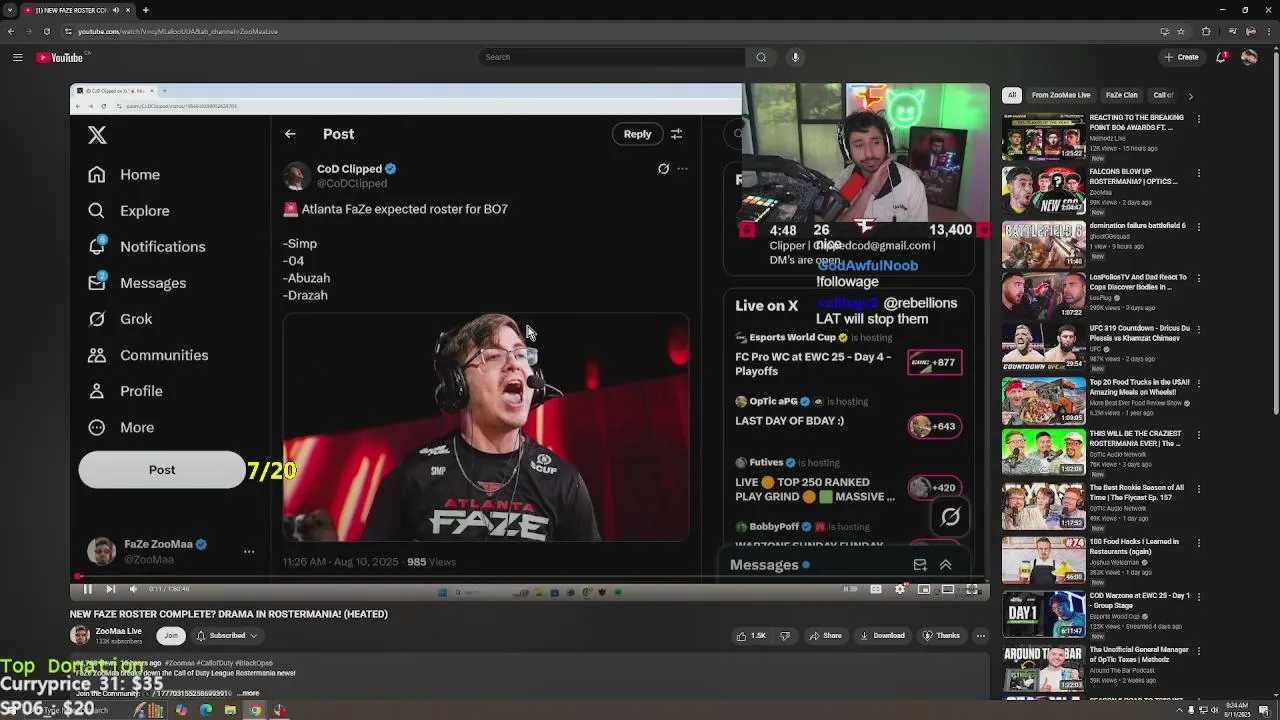Go forward in the browser
Image resolution: width=1280 pixels, height=720 pixels.
(29, 31)
